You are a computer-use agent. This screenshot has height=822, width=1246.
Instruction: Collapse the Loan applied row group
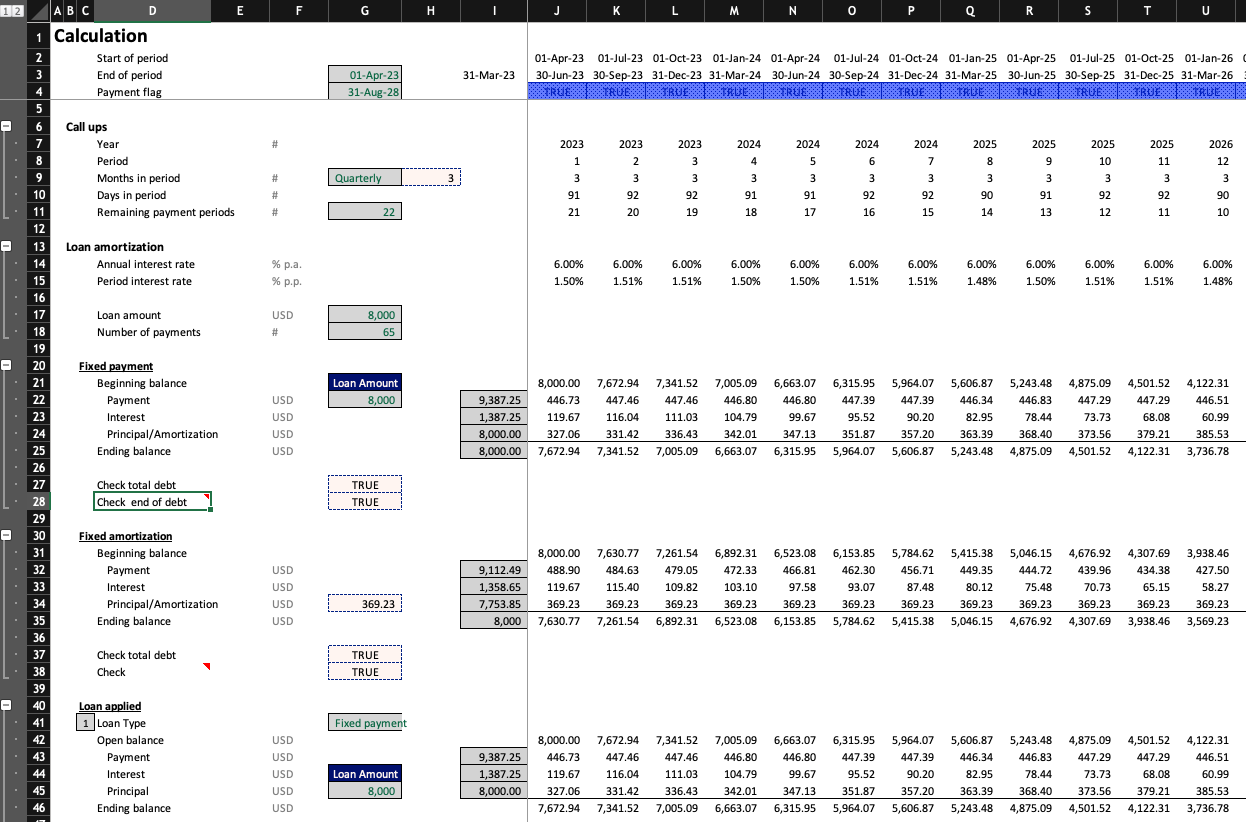click(x=7, y=706)
